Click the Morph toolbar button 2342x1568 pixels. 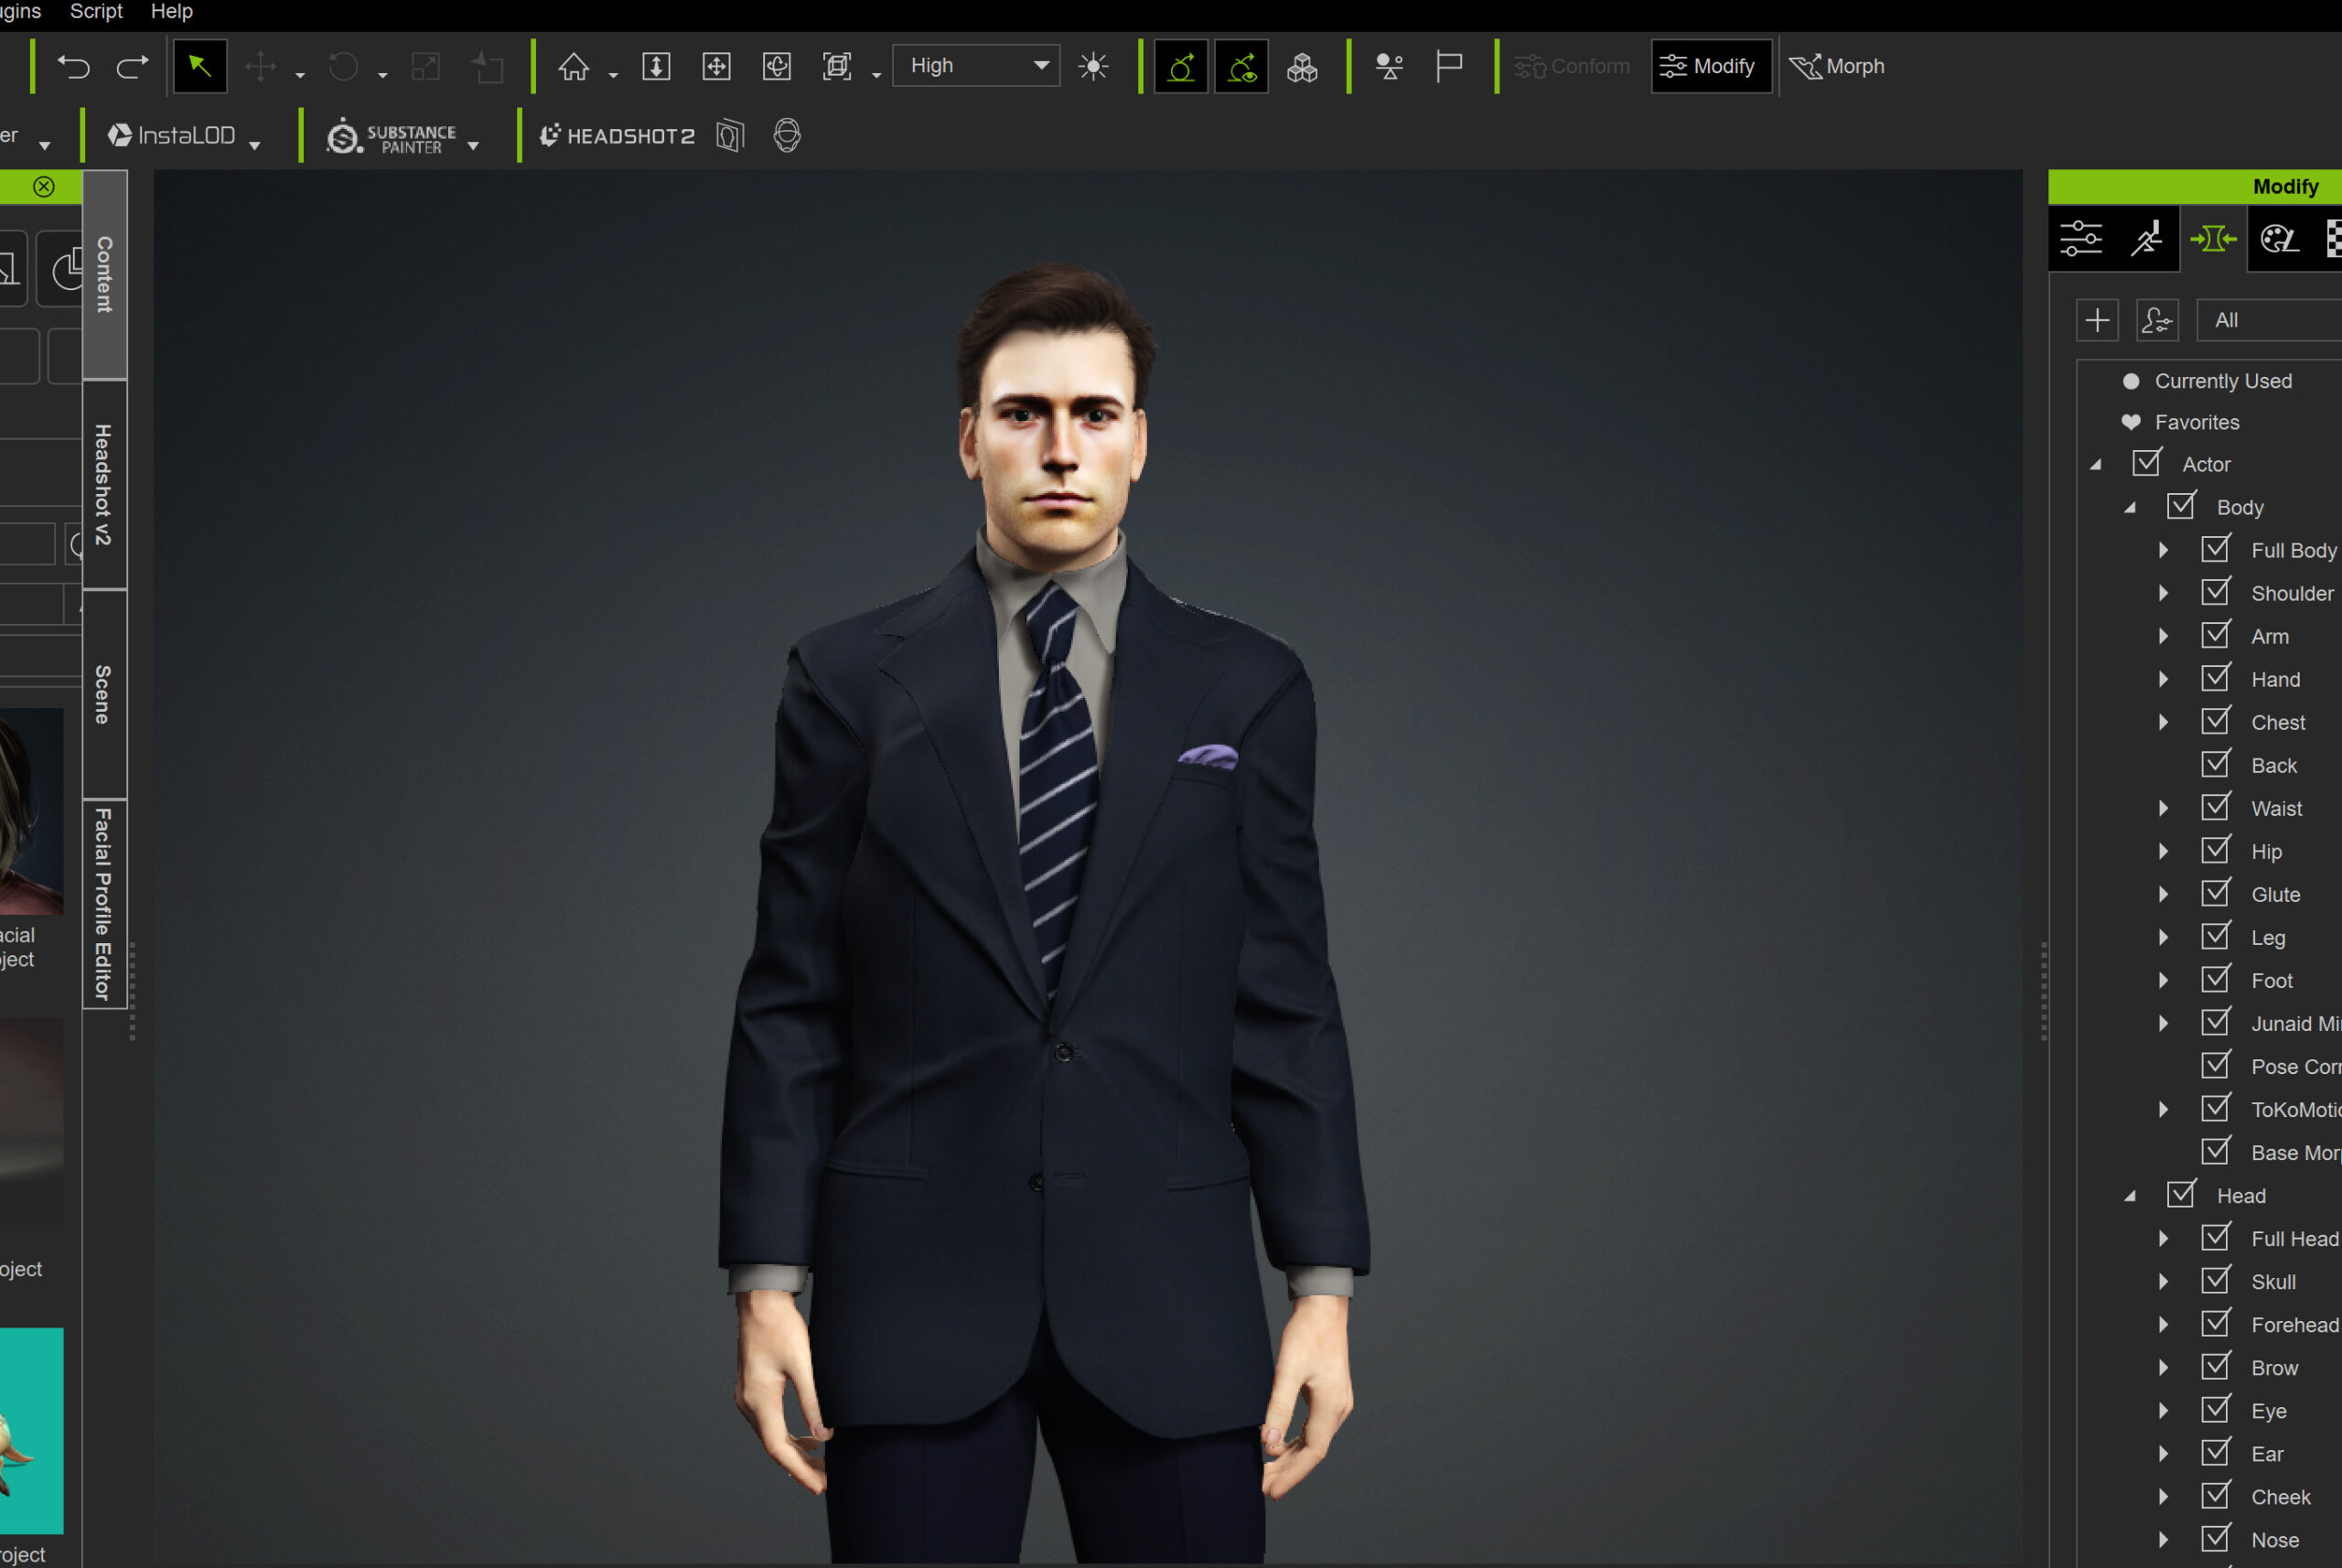(x=1837, y=67)
